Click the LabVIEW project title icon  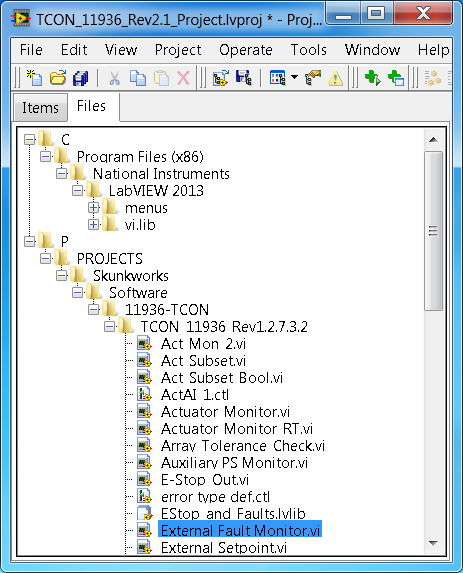(21, 19)
